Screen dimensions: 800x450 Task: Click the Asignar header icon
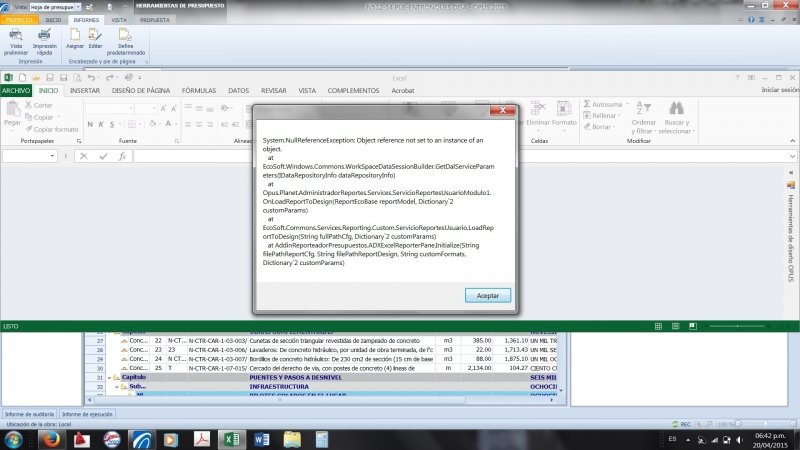[x=75, y=36]
